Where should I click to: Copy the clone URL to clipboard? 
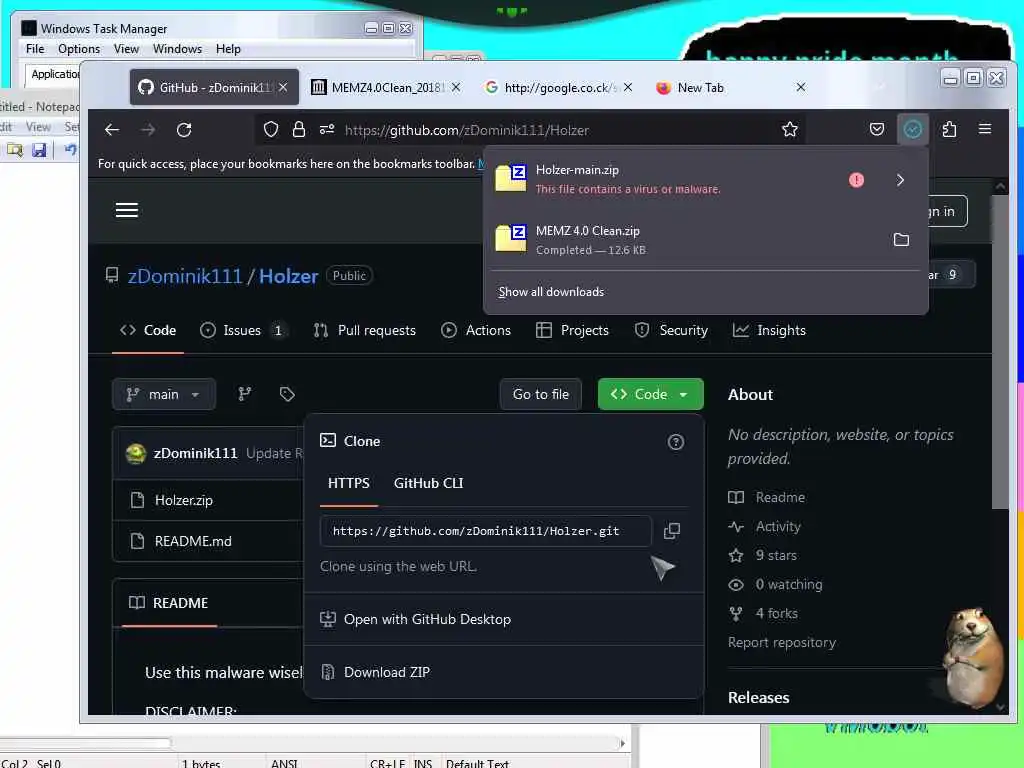point(671,531)
